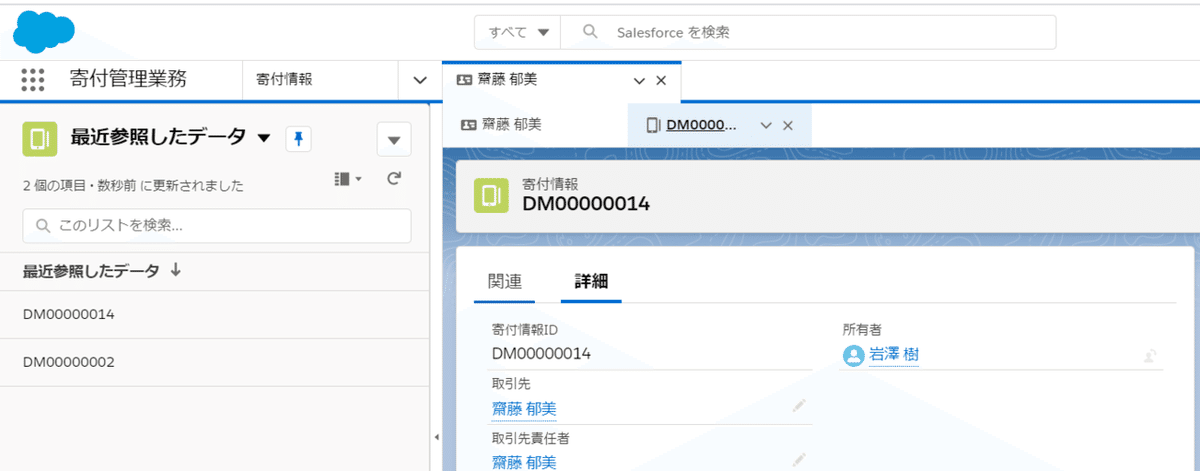Viewport: 1200px width, 471px height.
Task: Click the record title DM00000014 in header
Action: click(586, 204)
